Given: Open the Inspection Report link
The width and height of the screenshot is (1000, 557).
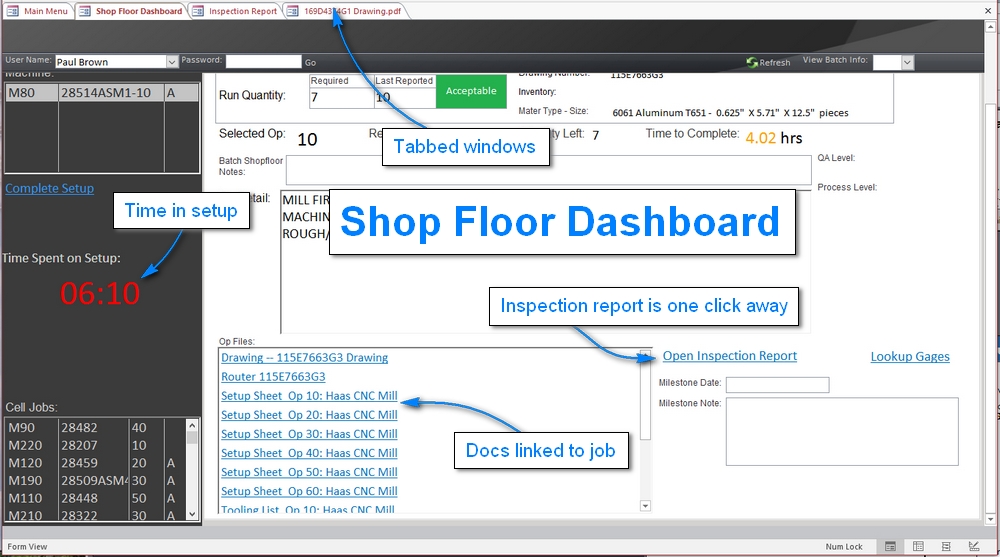Looking at the screenshot, I should tap(730, 356).
